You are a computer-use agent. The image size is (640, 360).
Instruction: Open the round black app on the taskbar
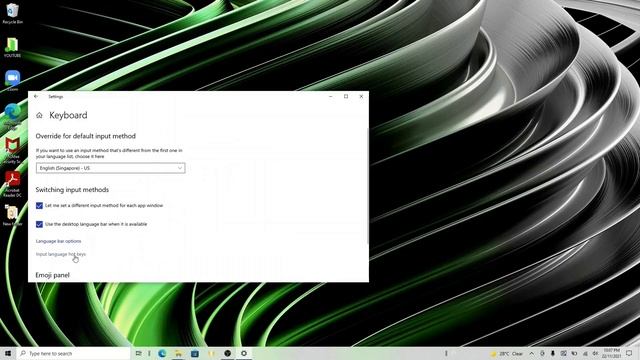pos(227,353)
